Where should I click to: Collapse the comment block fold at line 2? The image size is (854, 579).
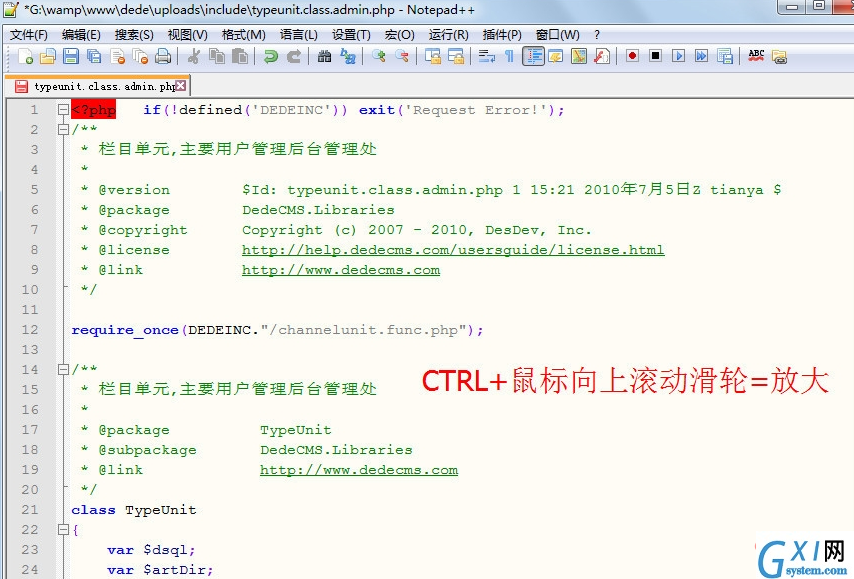click(x=63, y=130)
